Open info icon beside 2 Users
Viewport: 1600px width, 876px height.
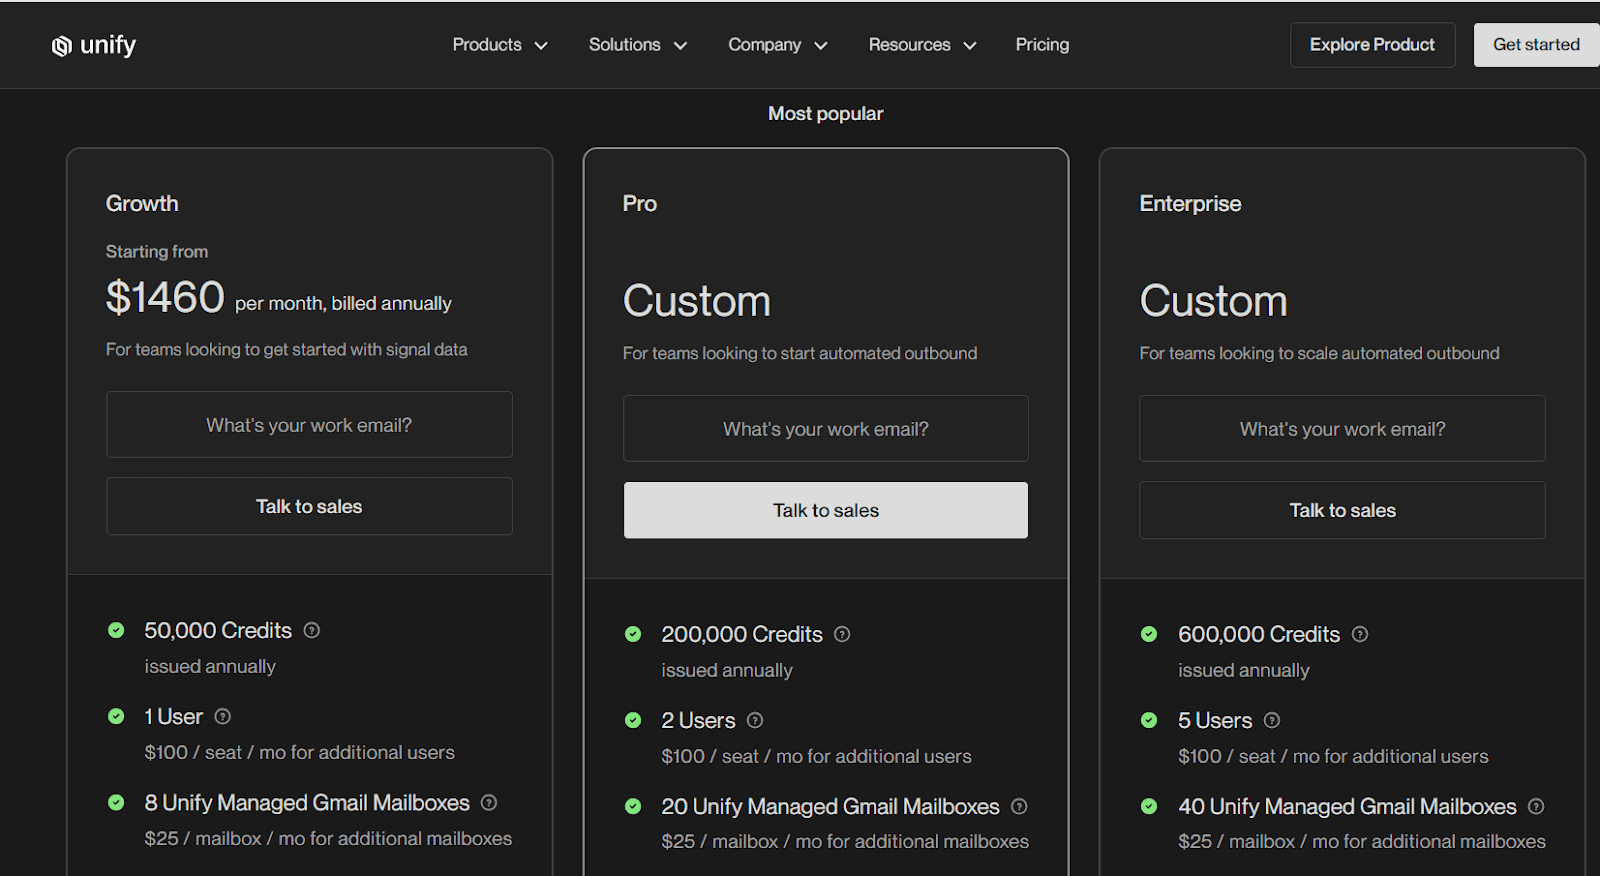pyautogui.click(x=755, y=720)
